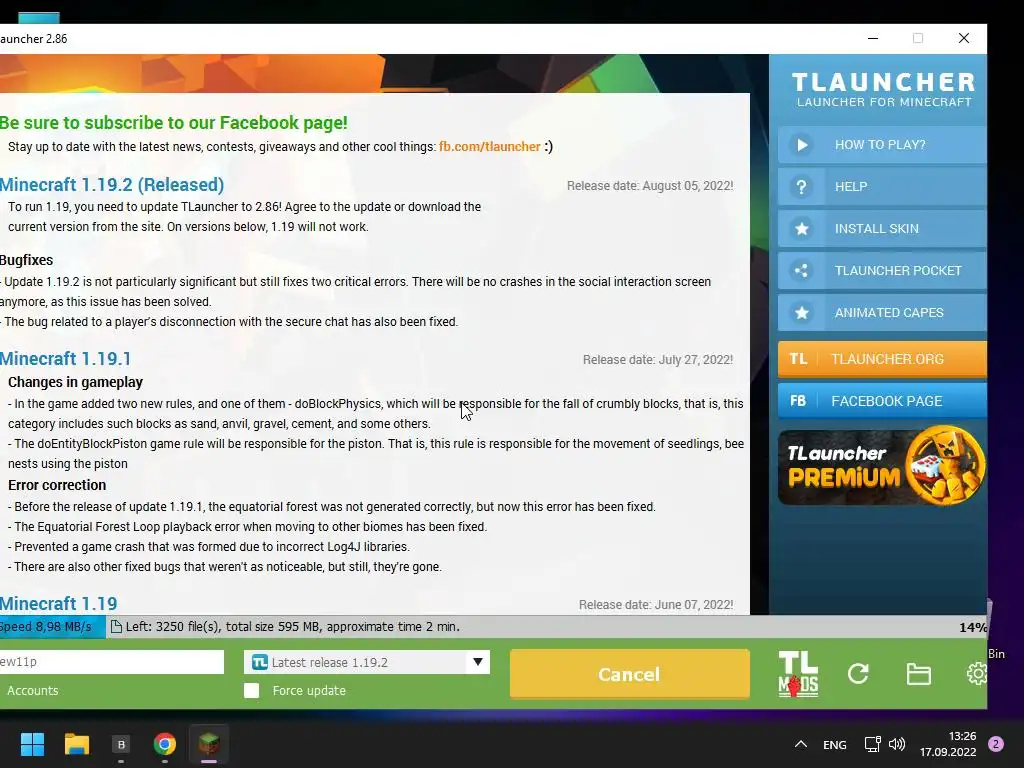1024x768 pixels.
Task: Click the Minecraft block taskbar icon
Action: [x=209, y=744]
